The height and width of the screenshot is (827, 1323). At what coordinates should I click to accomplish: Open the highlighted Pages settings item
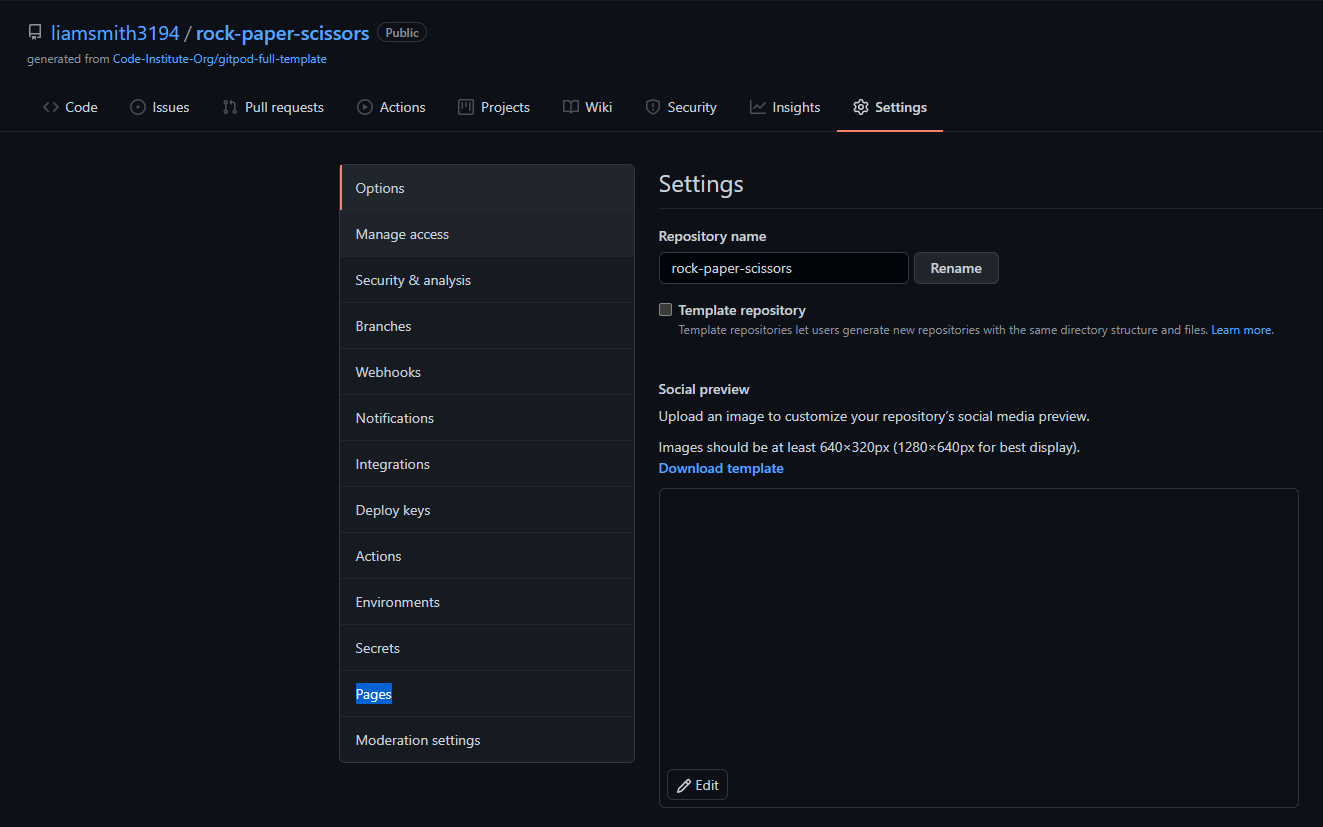click(487, 694)
